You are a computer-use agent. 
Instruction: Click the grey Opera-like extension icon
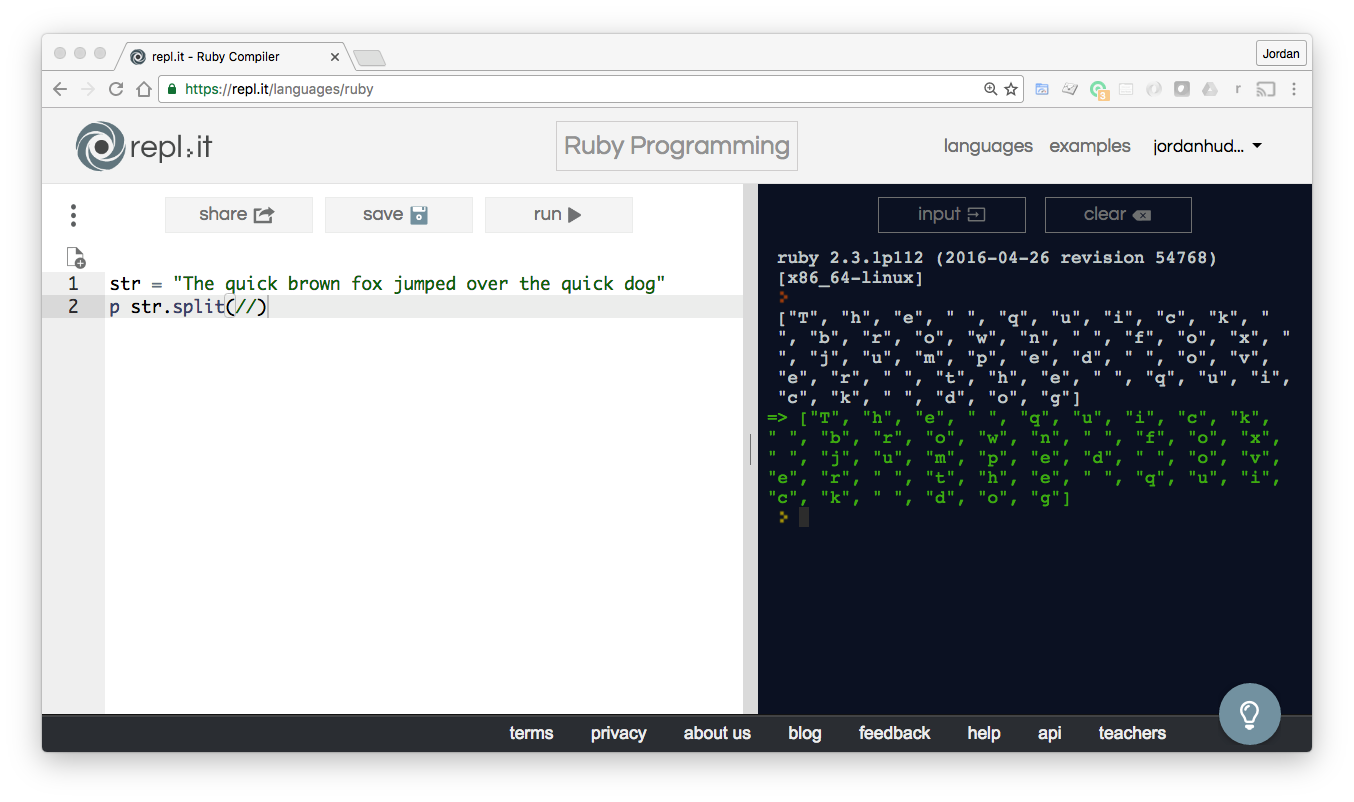pos(1154,89)
